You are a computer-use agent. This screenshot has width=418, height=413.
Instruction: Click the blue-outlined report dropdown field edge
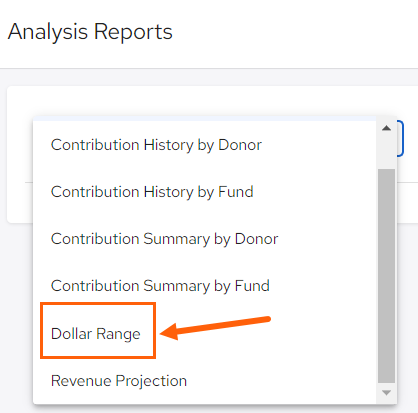coord(401,138)
